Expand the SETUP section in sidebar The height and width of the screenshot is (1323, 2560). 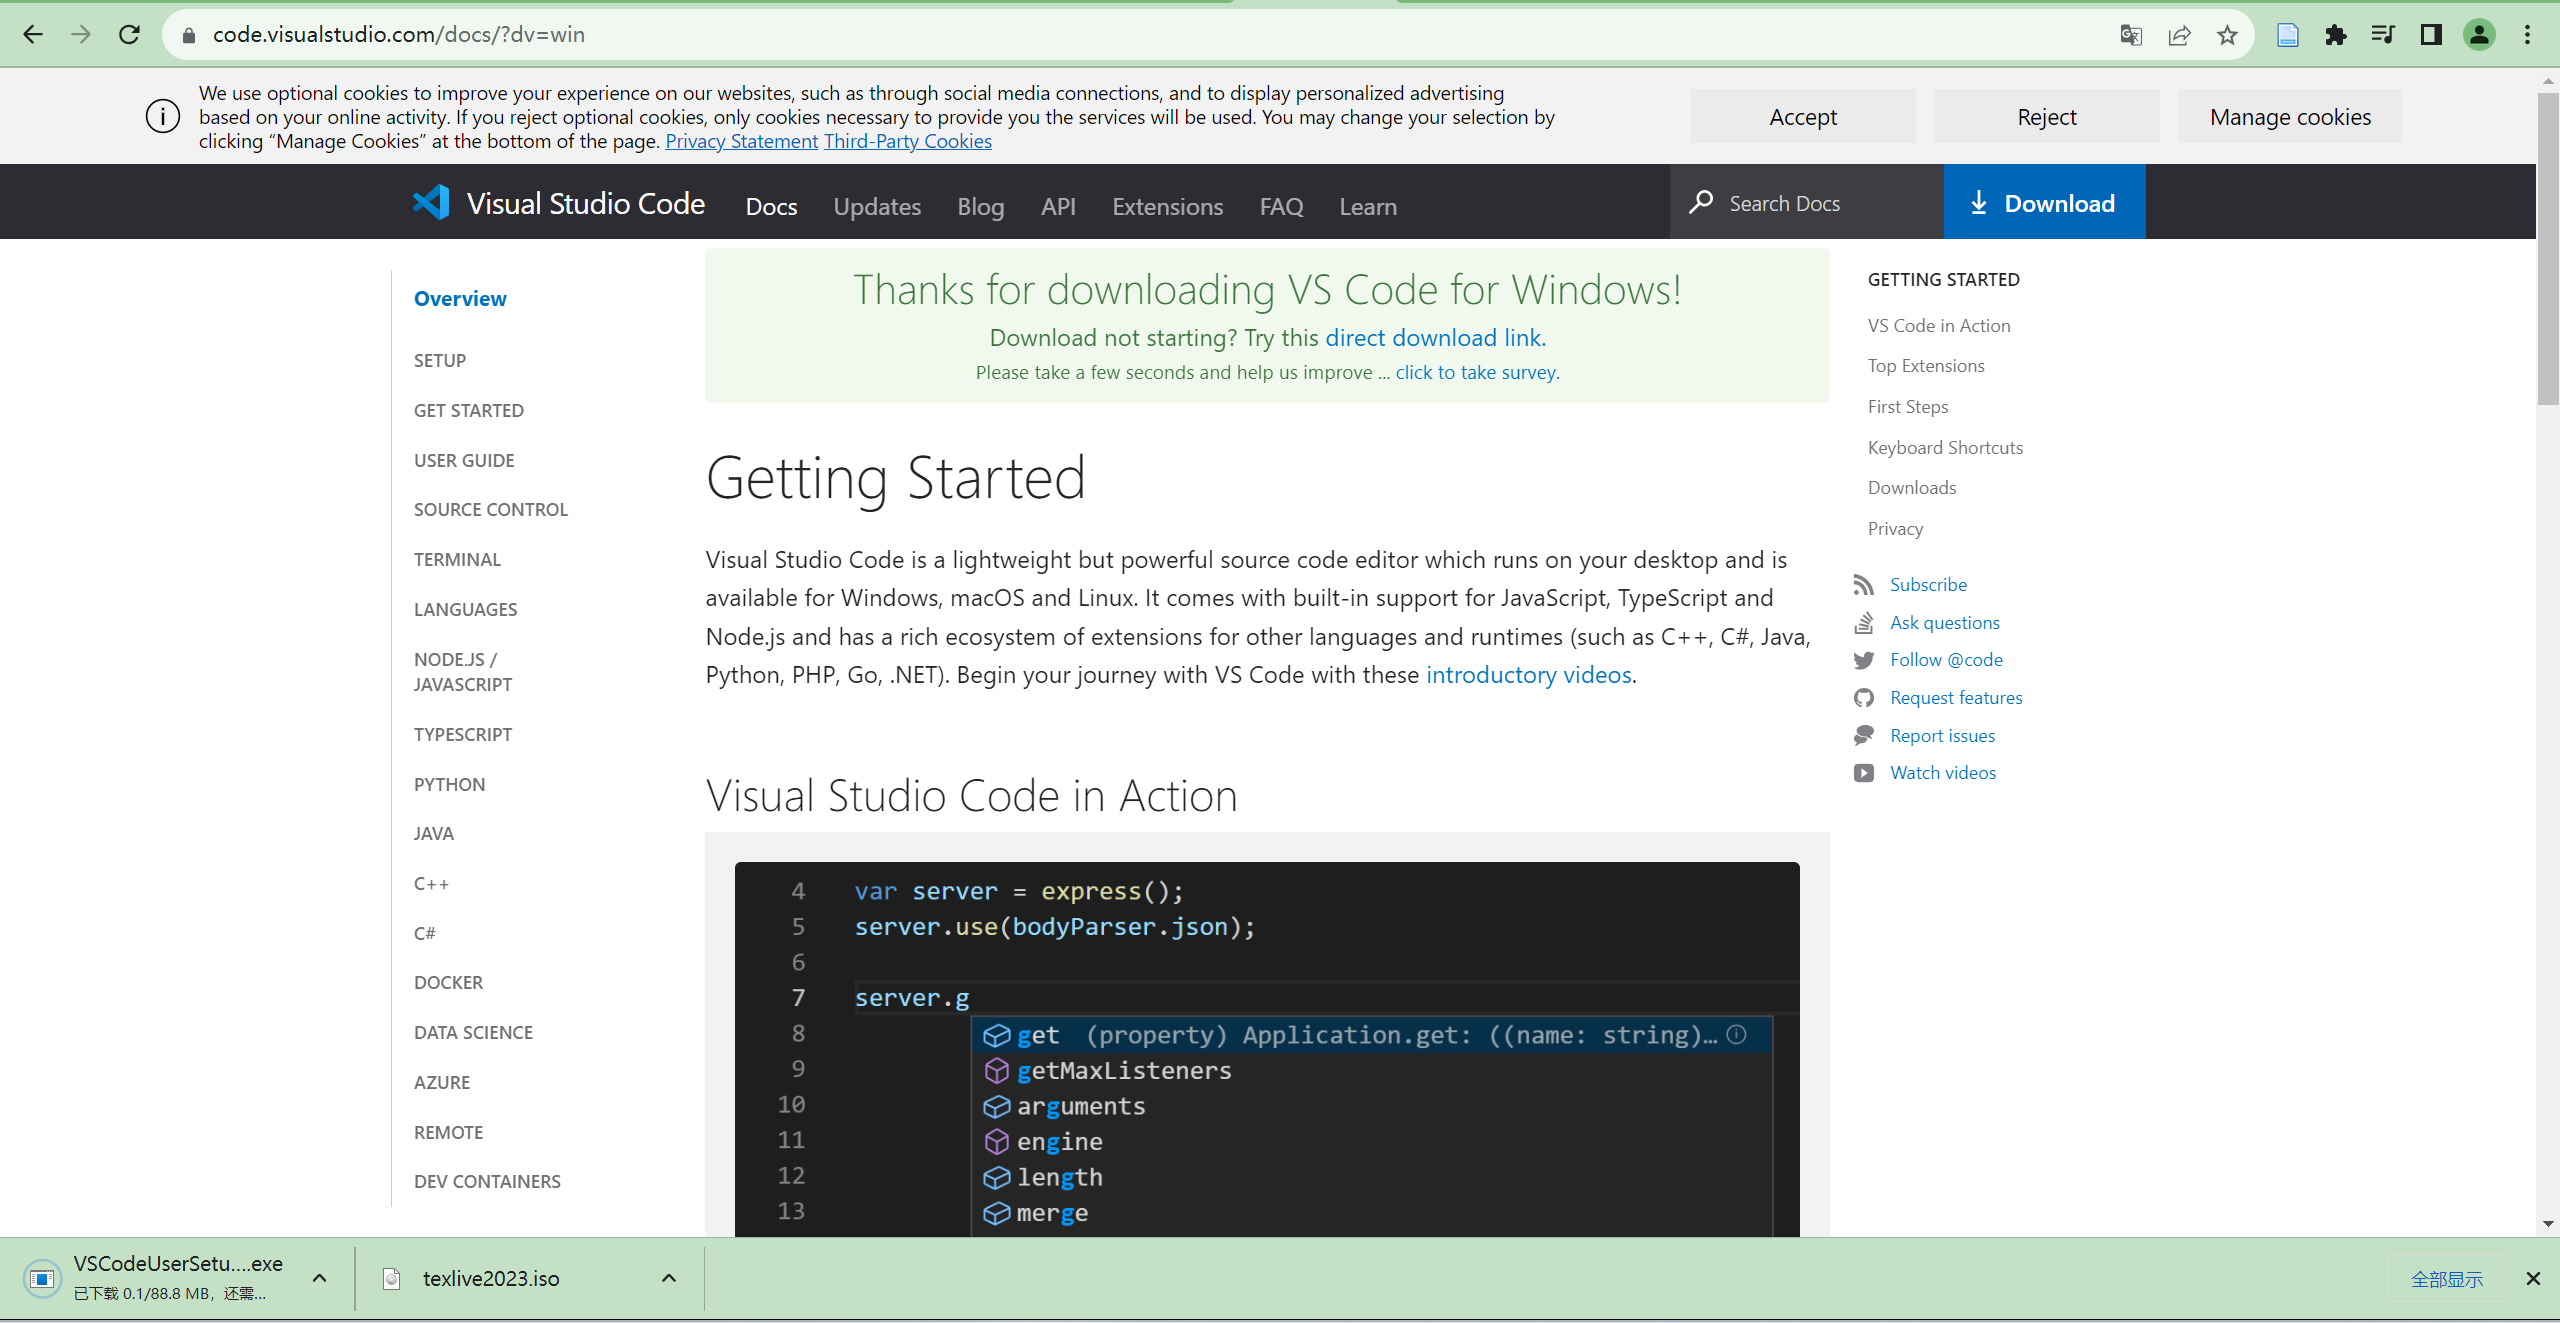[440, 360]
